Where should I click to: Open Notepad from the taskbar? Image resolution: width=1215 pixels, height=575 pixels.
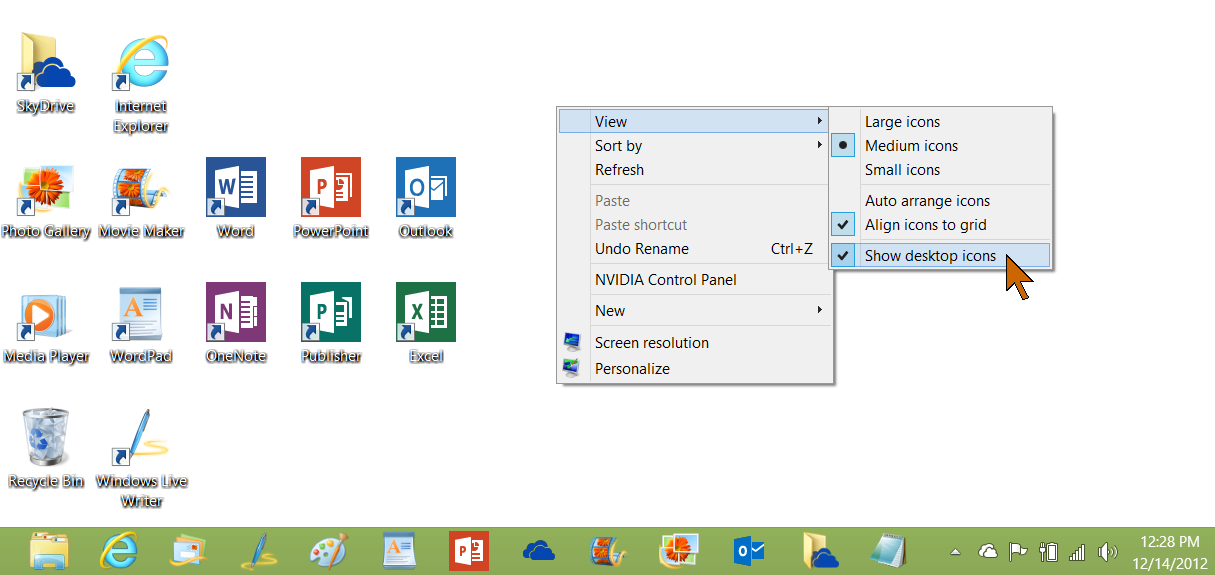[x=888, y=551]
